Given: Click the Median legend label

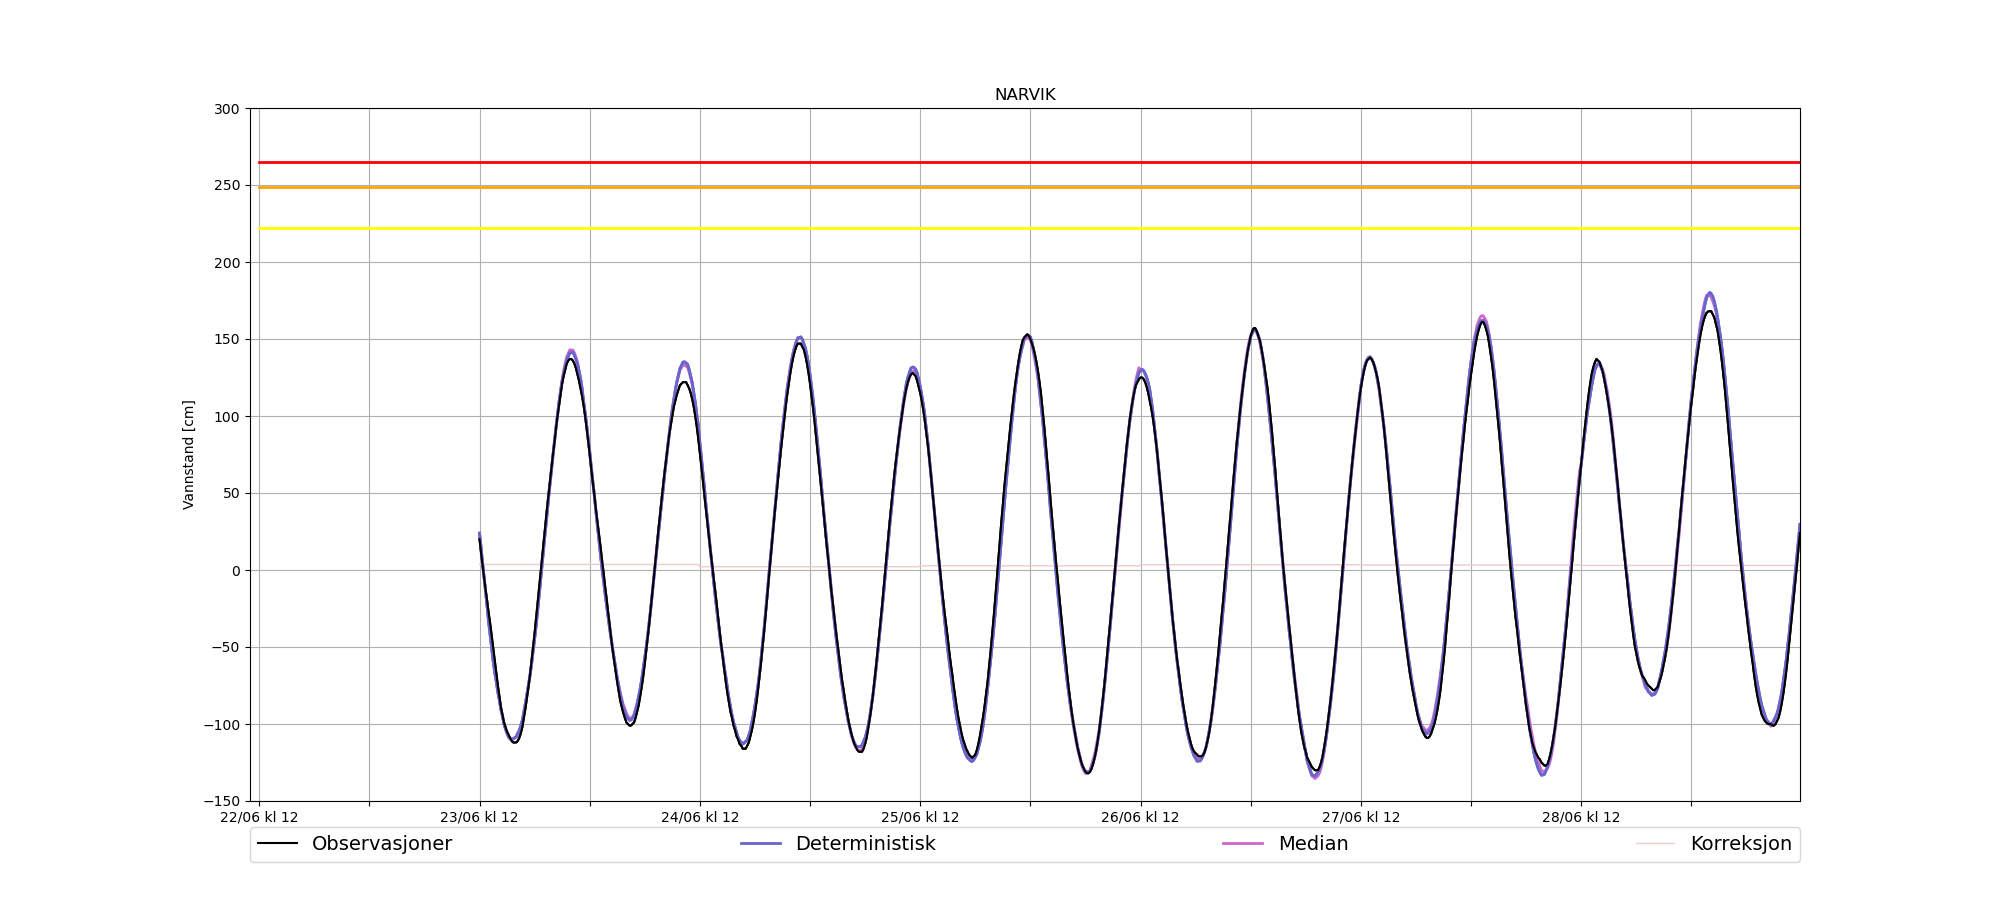Looking at the screenshot, I should (1313, 844).
